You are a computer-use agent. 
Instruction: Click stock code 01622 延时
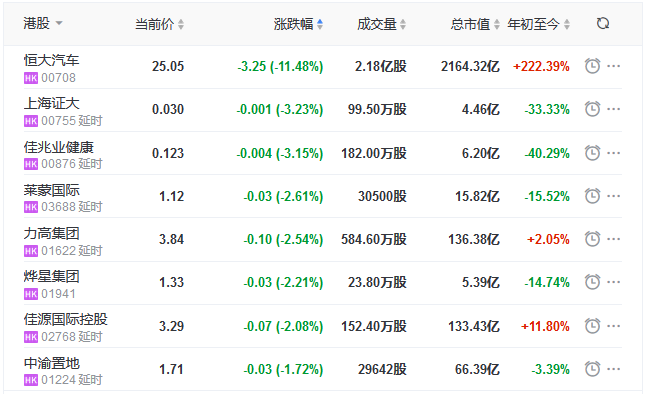tap(72, 251)
